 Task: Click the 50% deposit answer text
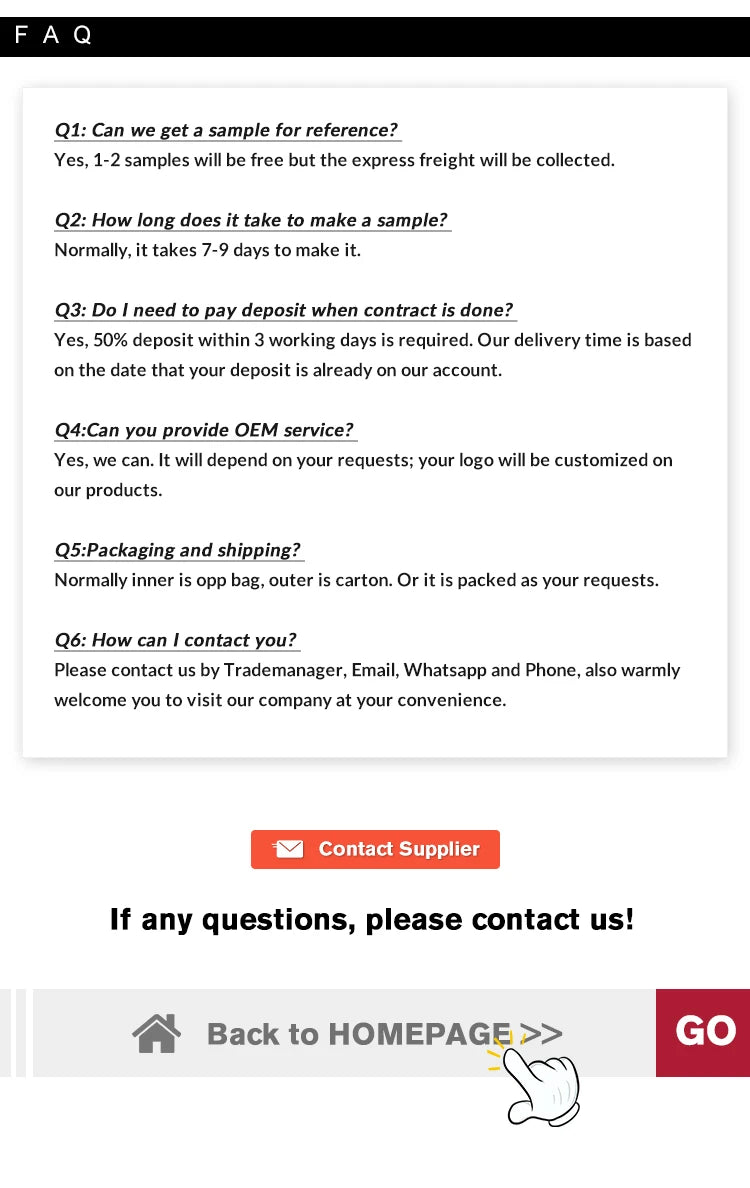372,355
